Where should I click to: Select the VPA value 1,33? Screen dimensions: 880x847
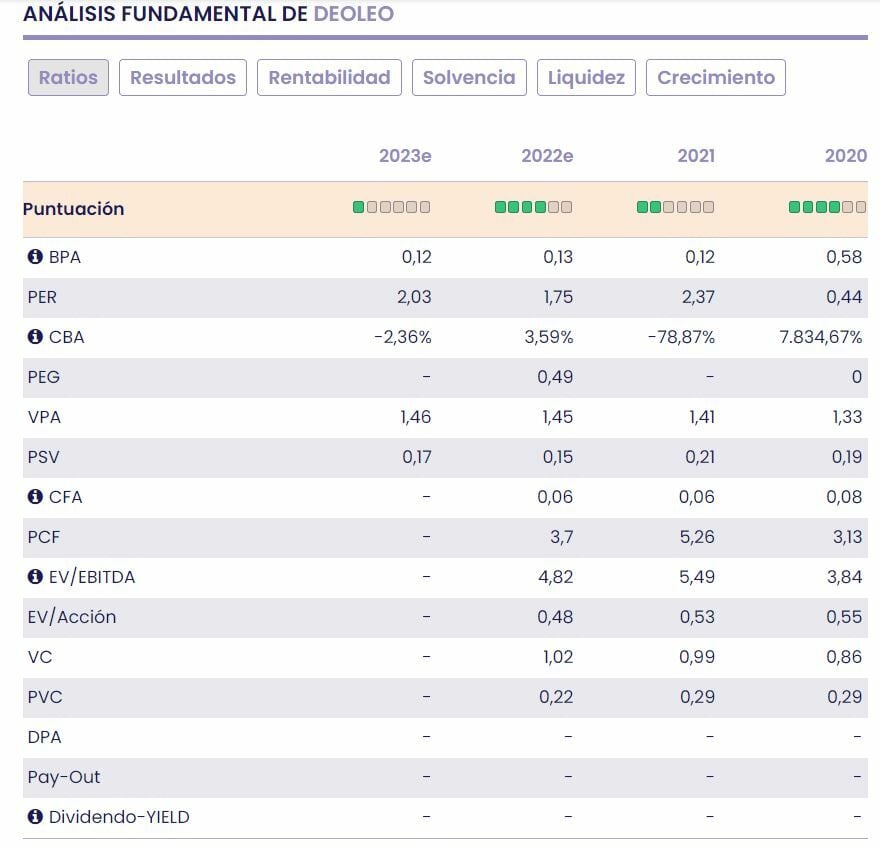847,417
